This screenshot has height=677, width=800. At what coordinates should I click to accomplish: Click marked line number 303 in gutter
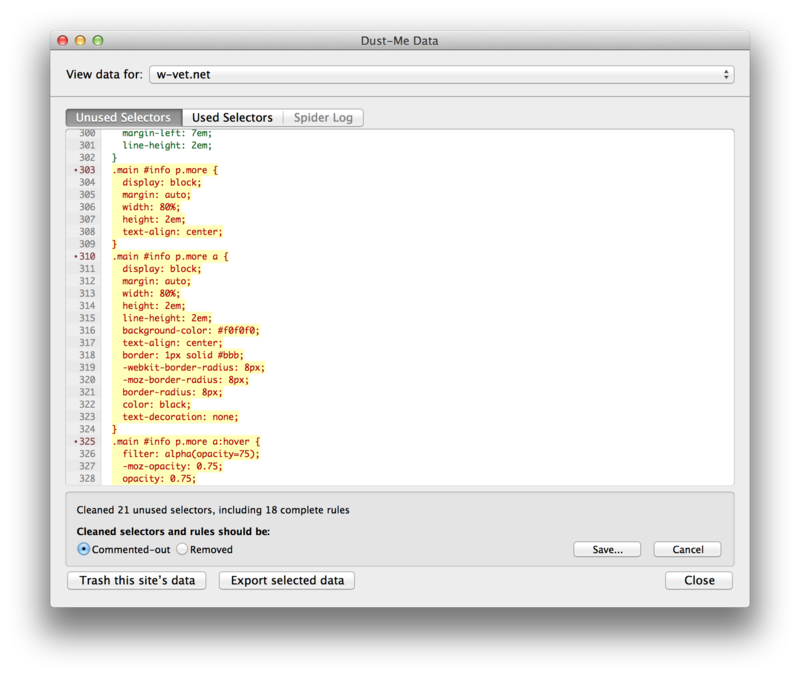coord(85,170)
